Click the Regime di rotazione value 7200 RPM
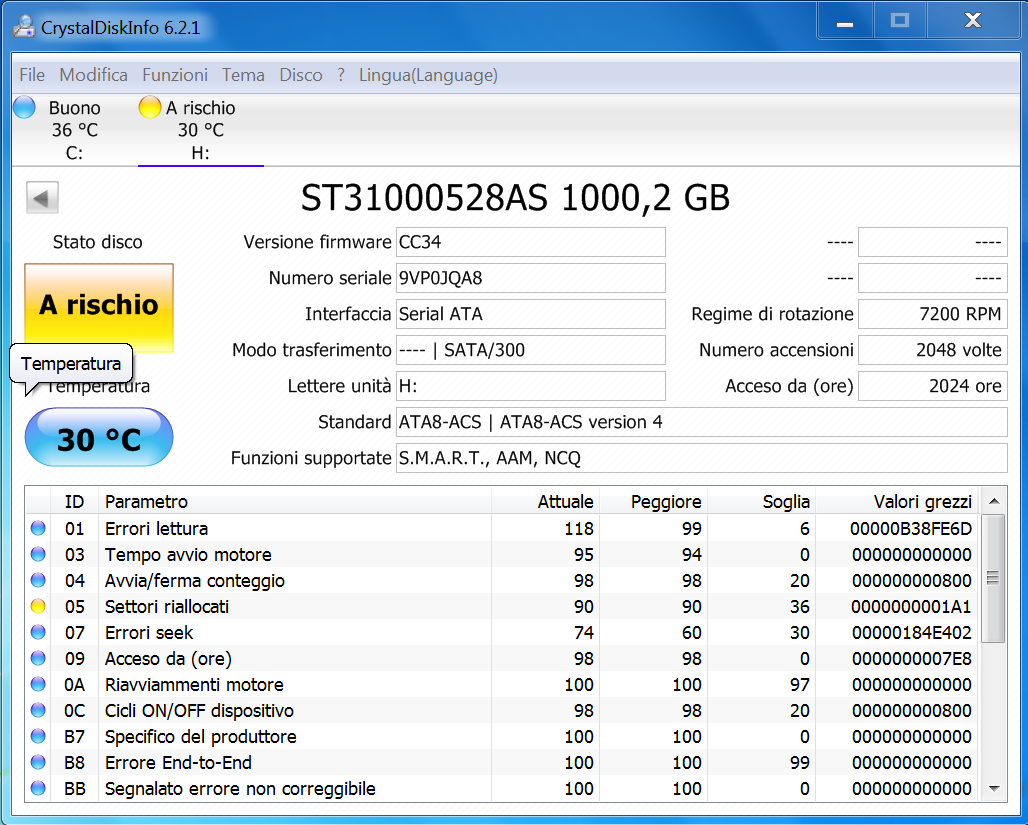Image resolution: width=1028 pixels, height=825 pixels. [x=933, y=314]
